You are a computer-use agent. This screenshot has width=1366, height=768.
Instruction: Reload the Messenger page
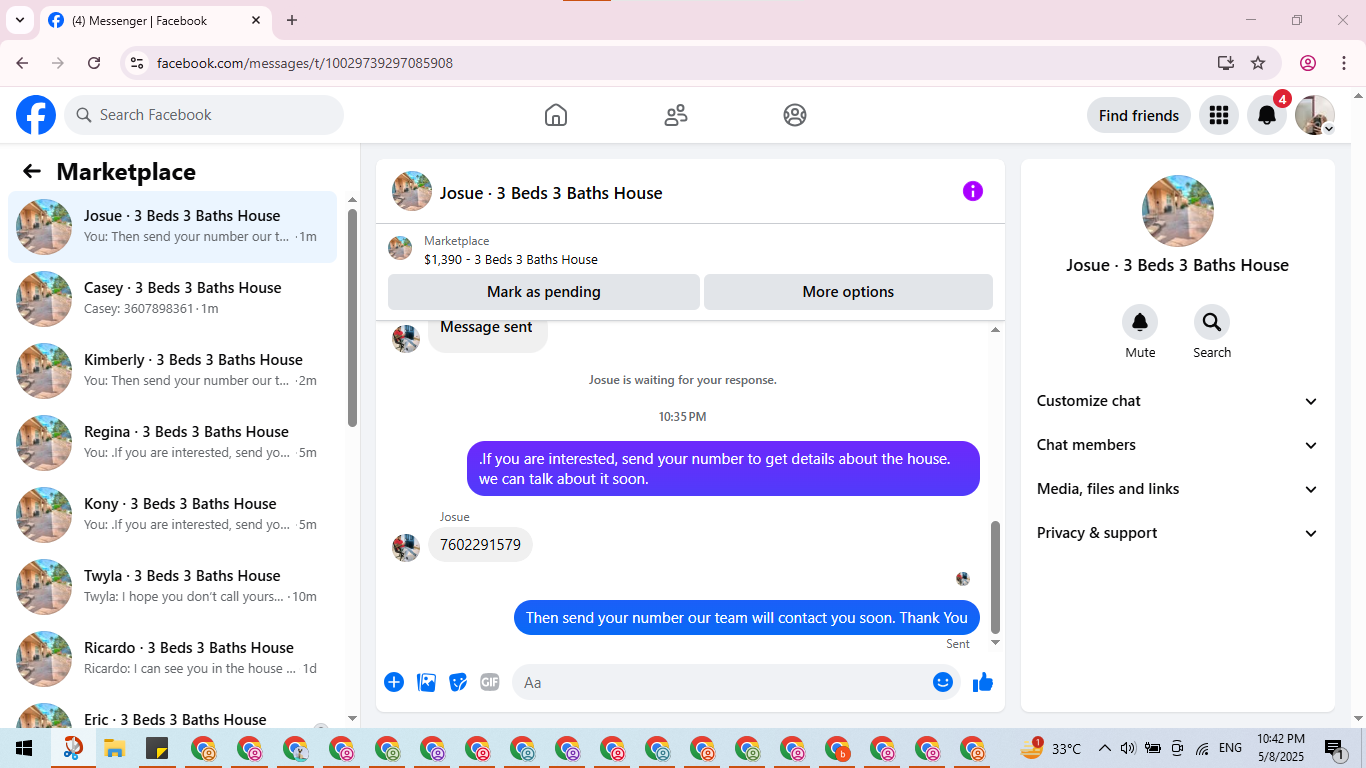(x=94, y=63)
